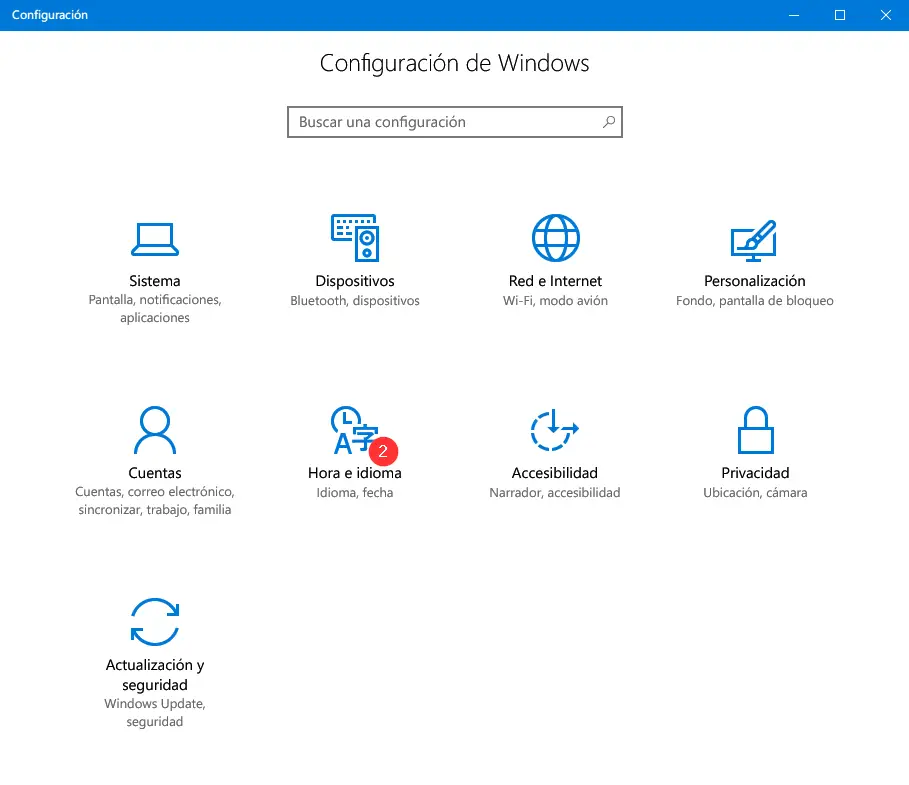Click 'Wi-Fi, modo avión' description text

click(555, 301)
